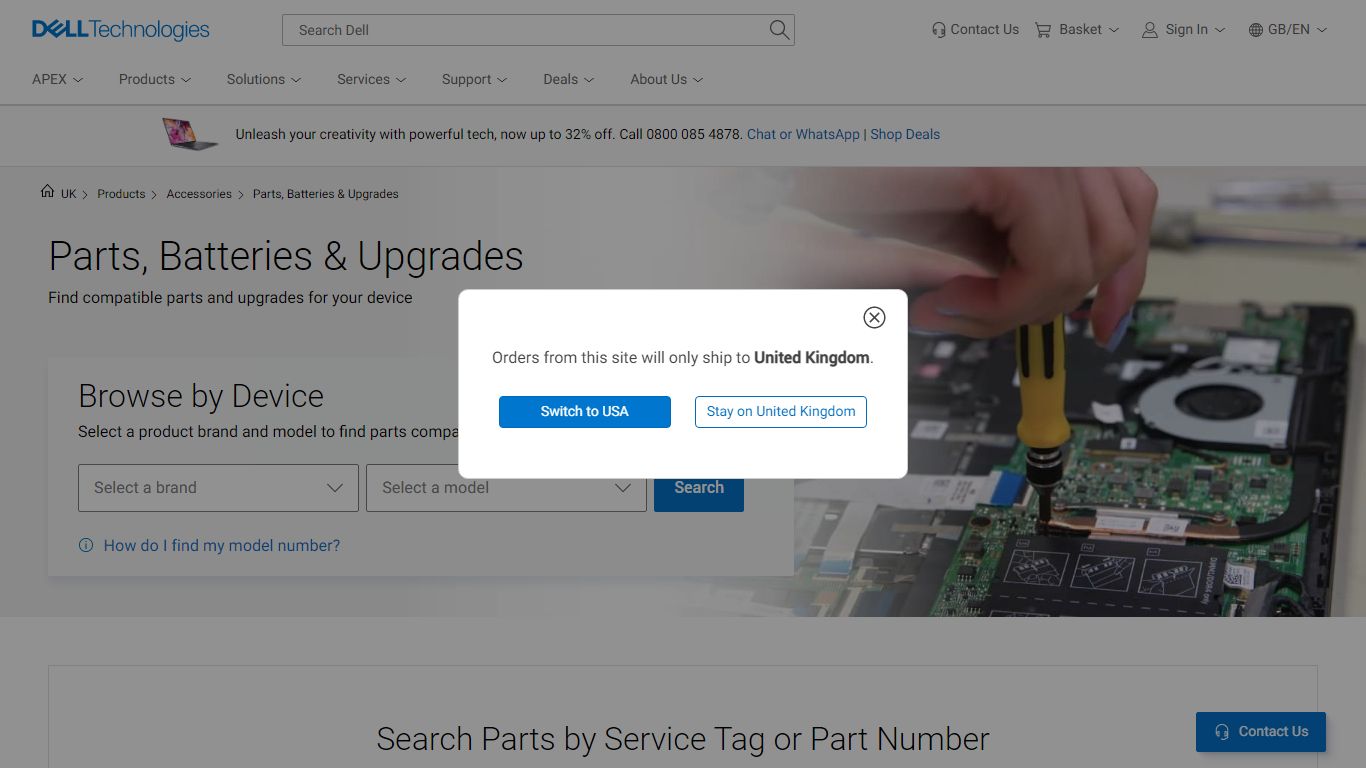Expand the Sign In dropdown
Viewport: 1366px width, 768px height.
[1219, 30]
